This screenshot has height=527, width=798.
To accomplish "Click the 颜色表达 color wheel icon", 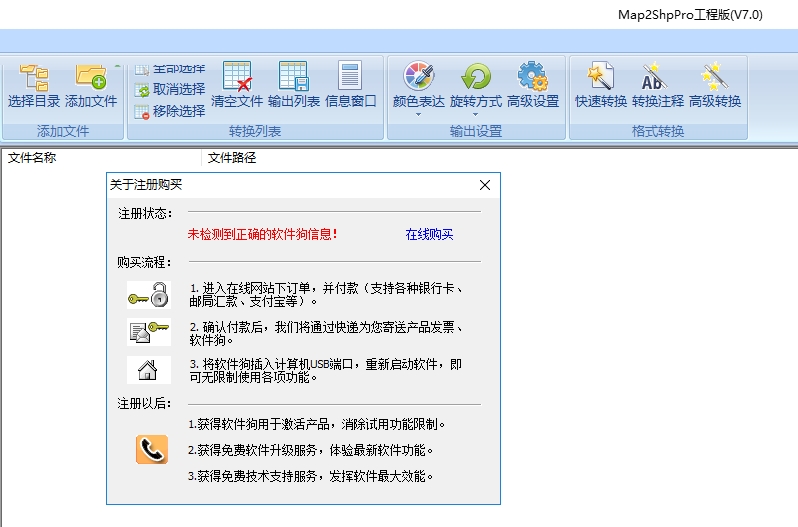I will (x=418, y=76).
